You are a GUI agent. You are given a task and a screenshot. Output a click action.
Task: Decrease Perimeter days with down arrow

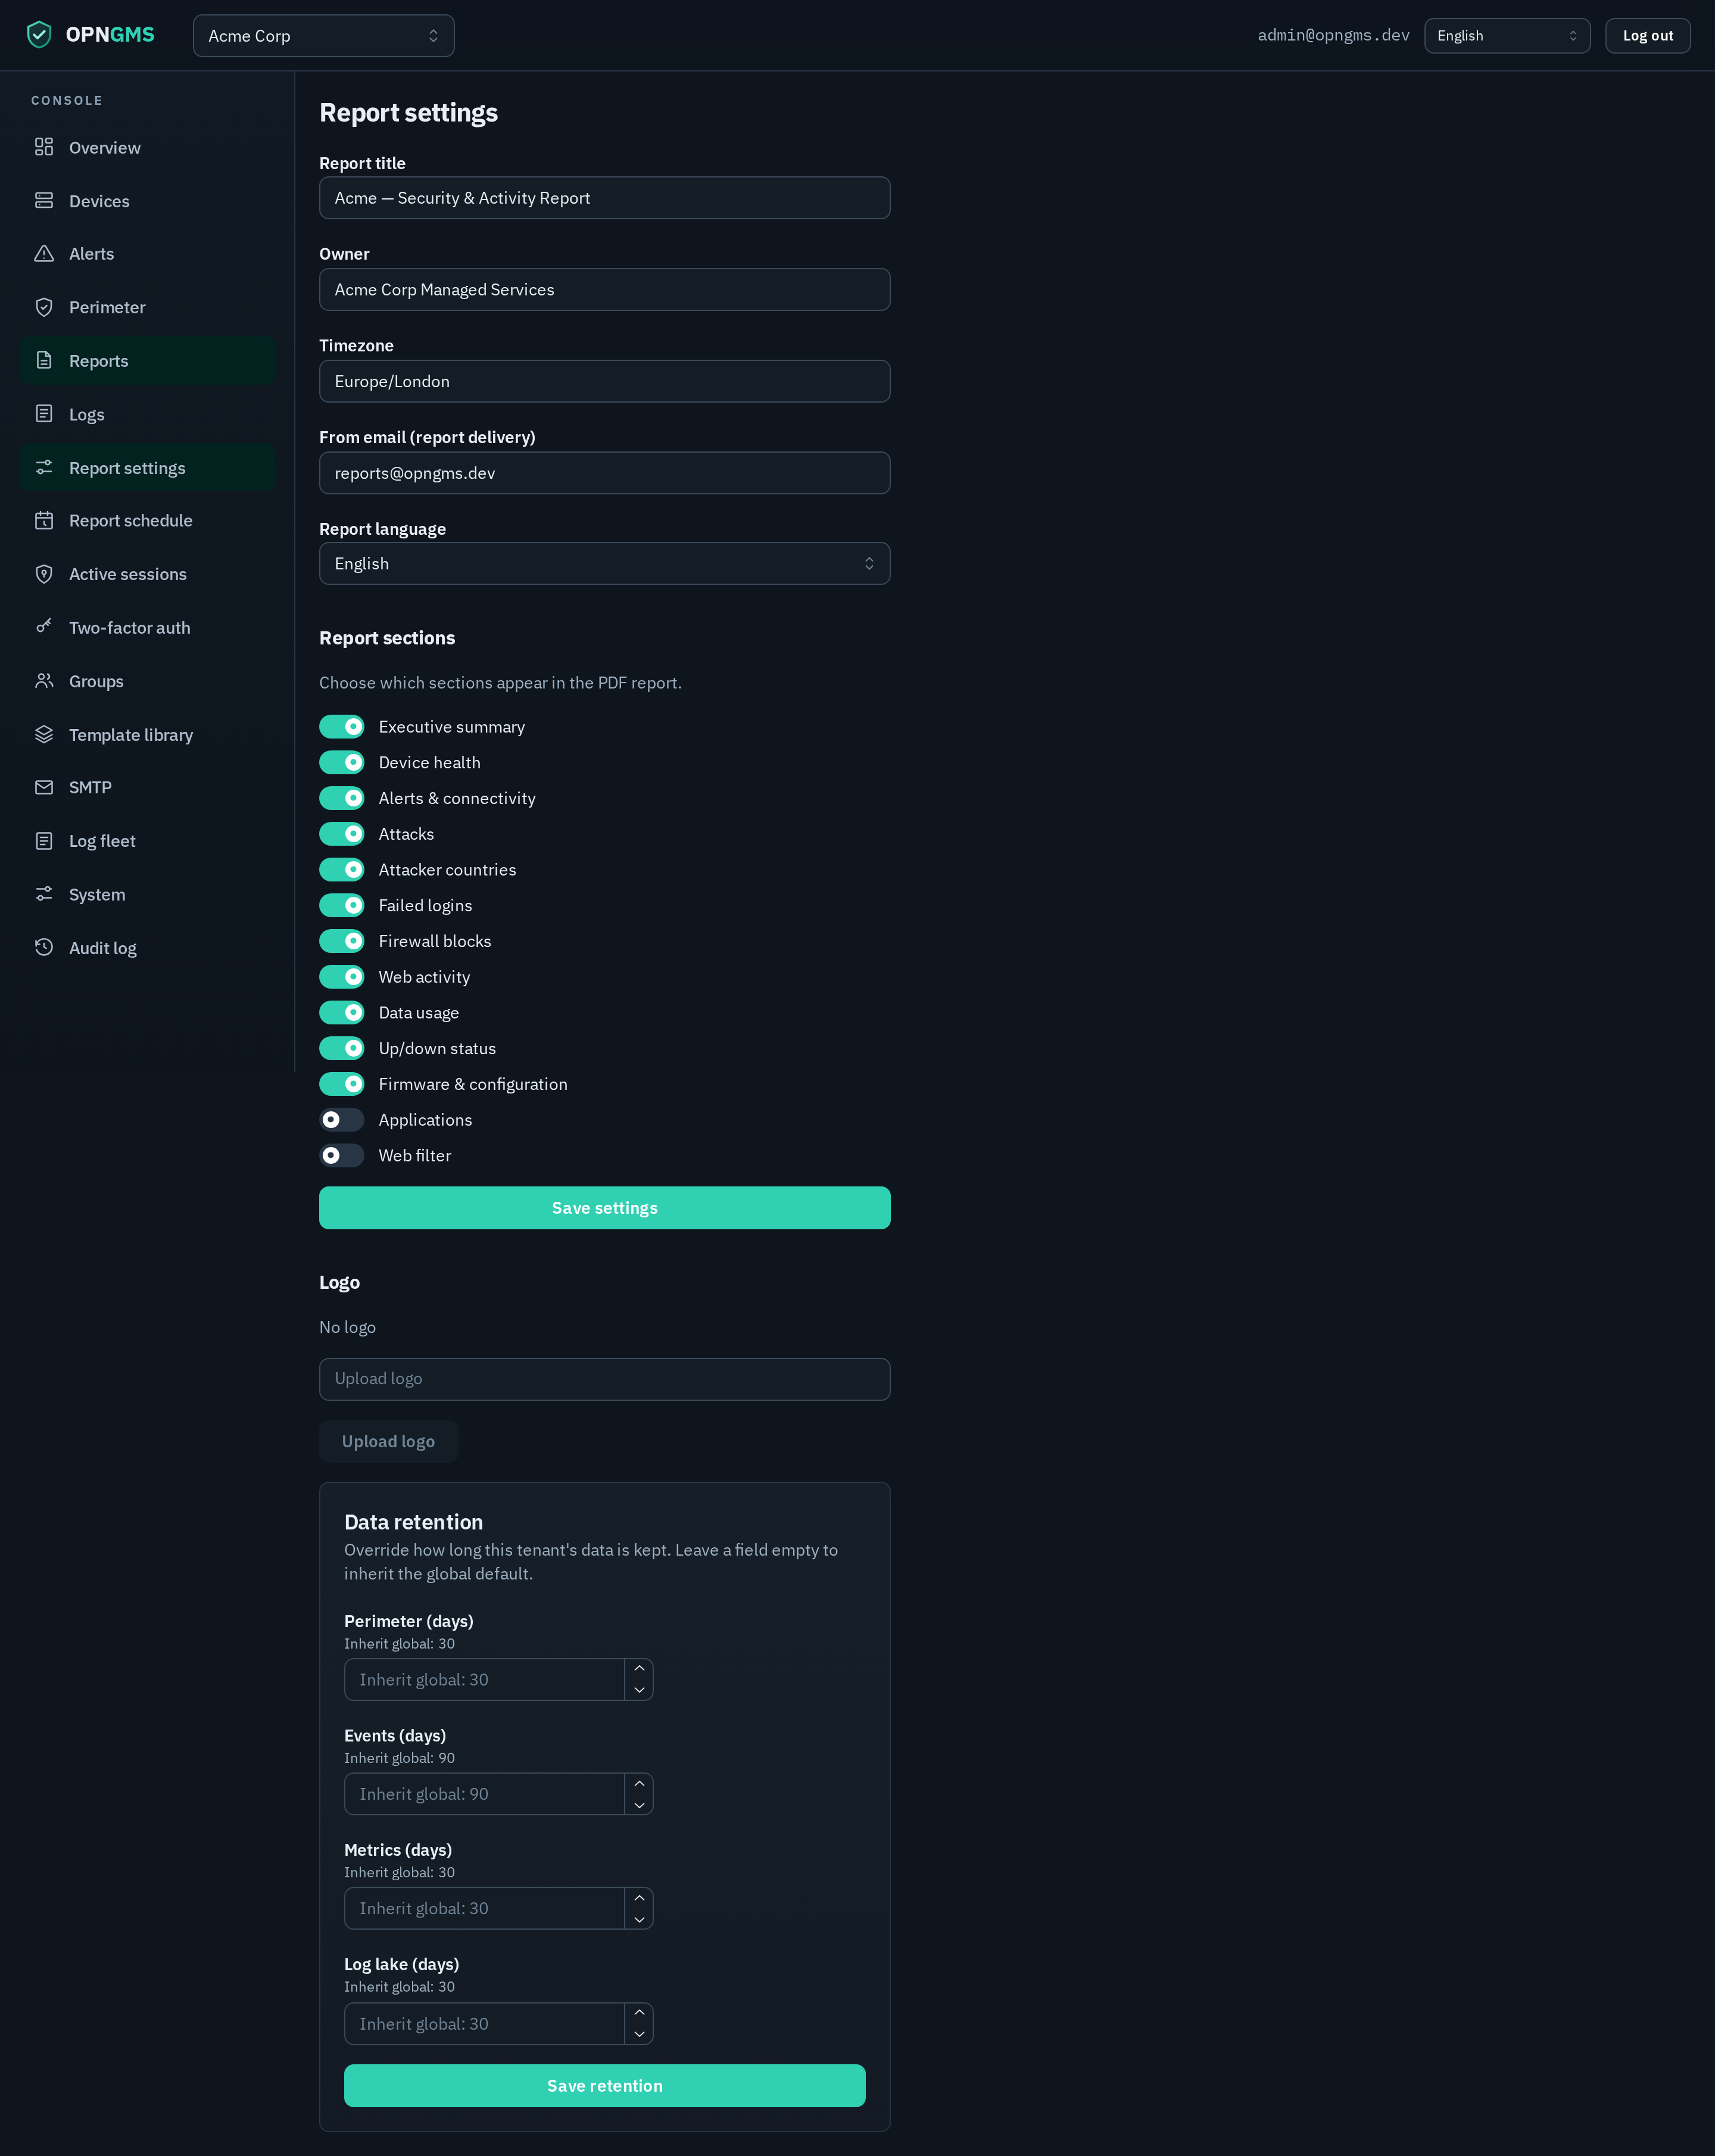tap(639, 1690)
